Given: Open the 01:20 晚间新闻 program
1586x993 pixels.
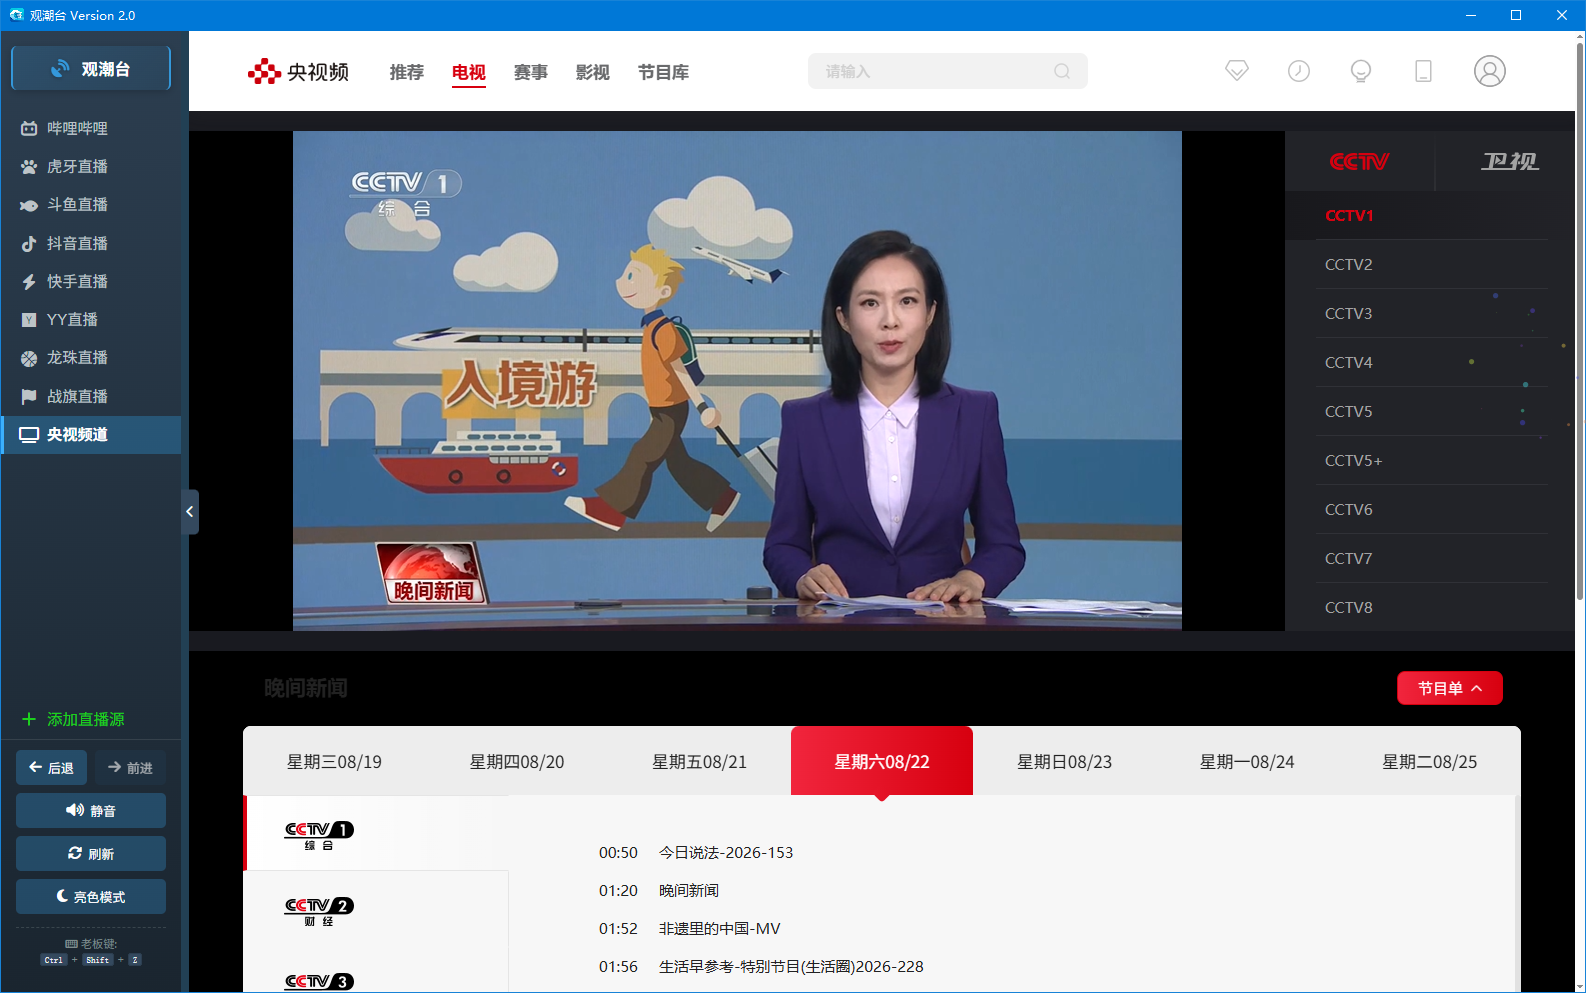Looking at the screenshot, I should coord(659,891).
